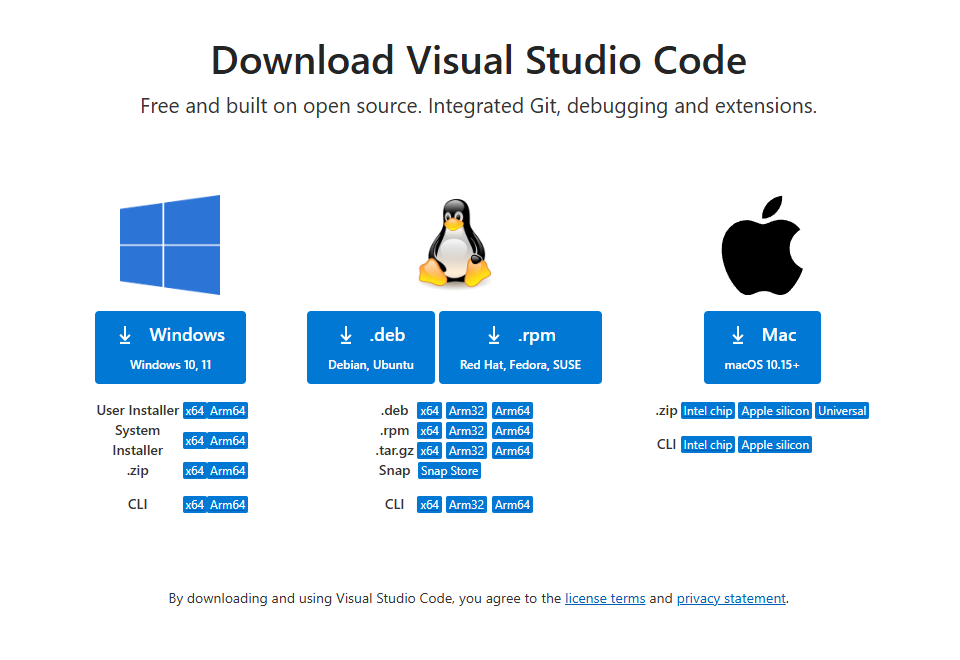Download Linux .tar.gz Arm64 archive
The image size is (960, 660).
(512, 451)
